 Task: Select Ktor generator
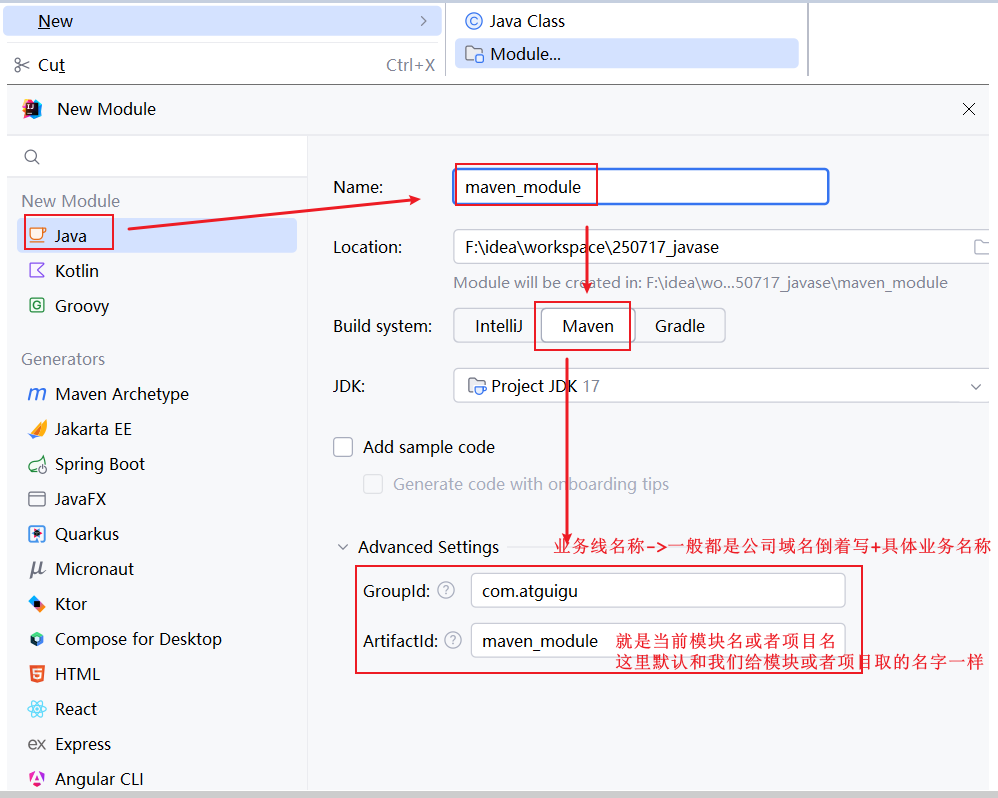pyautogui.click(x=157, y=604)
